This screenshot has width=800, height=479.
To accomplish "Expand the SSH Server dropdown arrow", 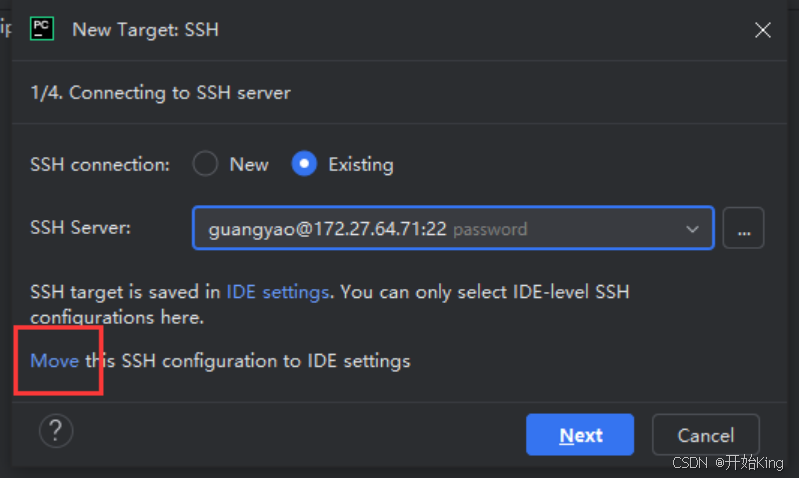I will click(x=692, y=229).
